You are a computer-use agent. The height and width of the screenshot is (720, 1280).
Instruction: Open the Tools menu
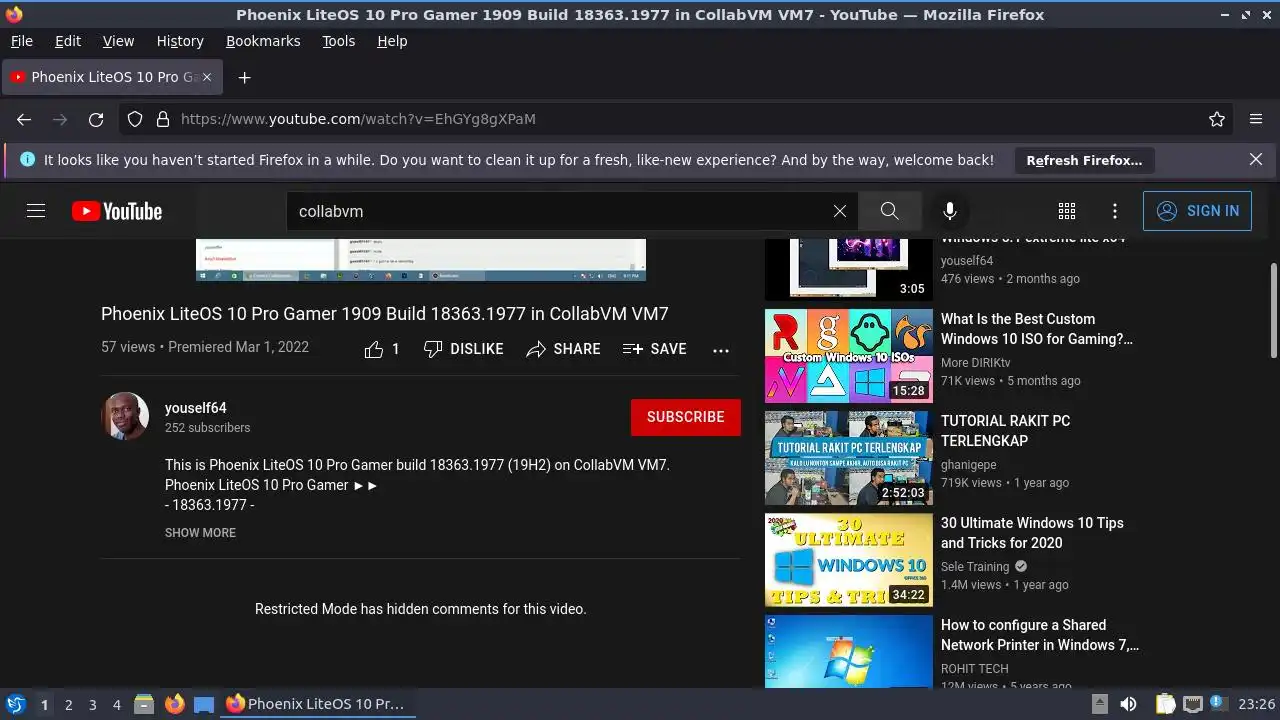coord(338,41)
